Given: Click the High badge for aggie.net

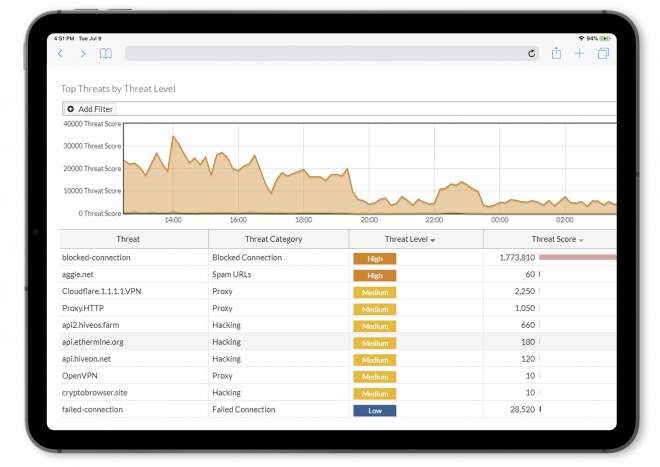Looking at the screenshot, I should [x=374, y=275].
